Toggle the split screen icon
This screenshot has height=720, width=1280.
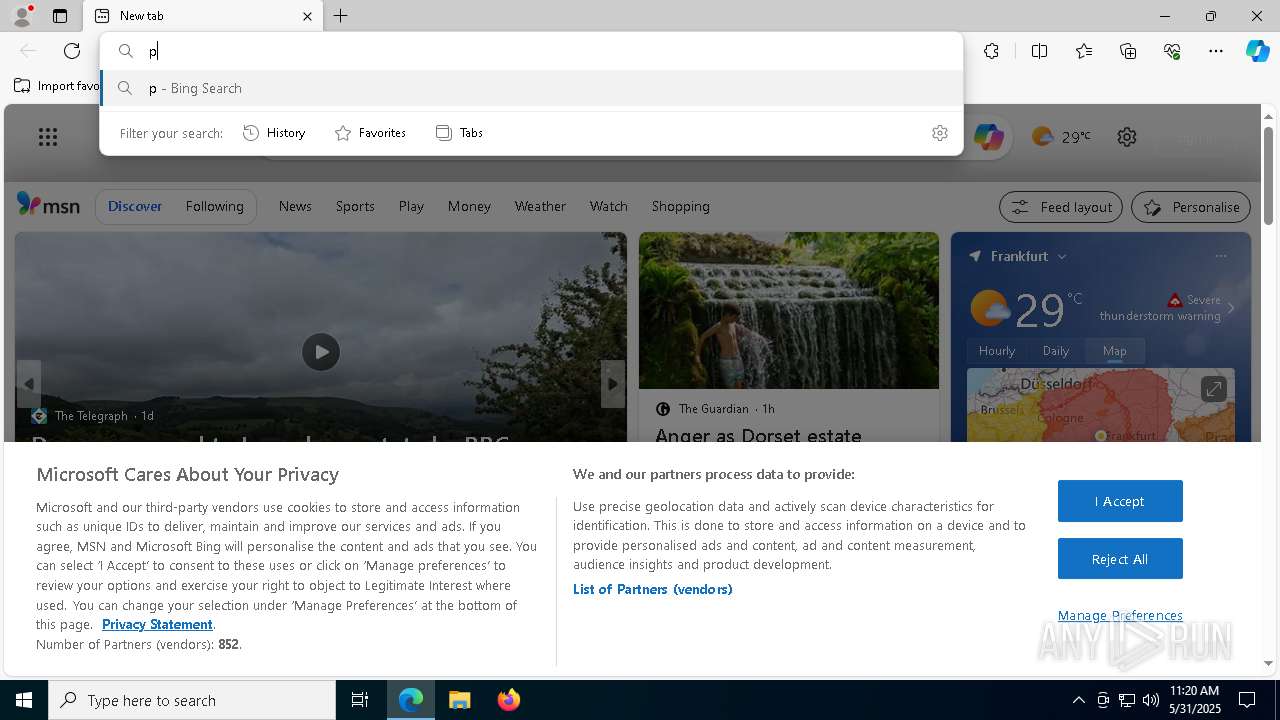point(1039,51)
